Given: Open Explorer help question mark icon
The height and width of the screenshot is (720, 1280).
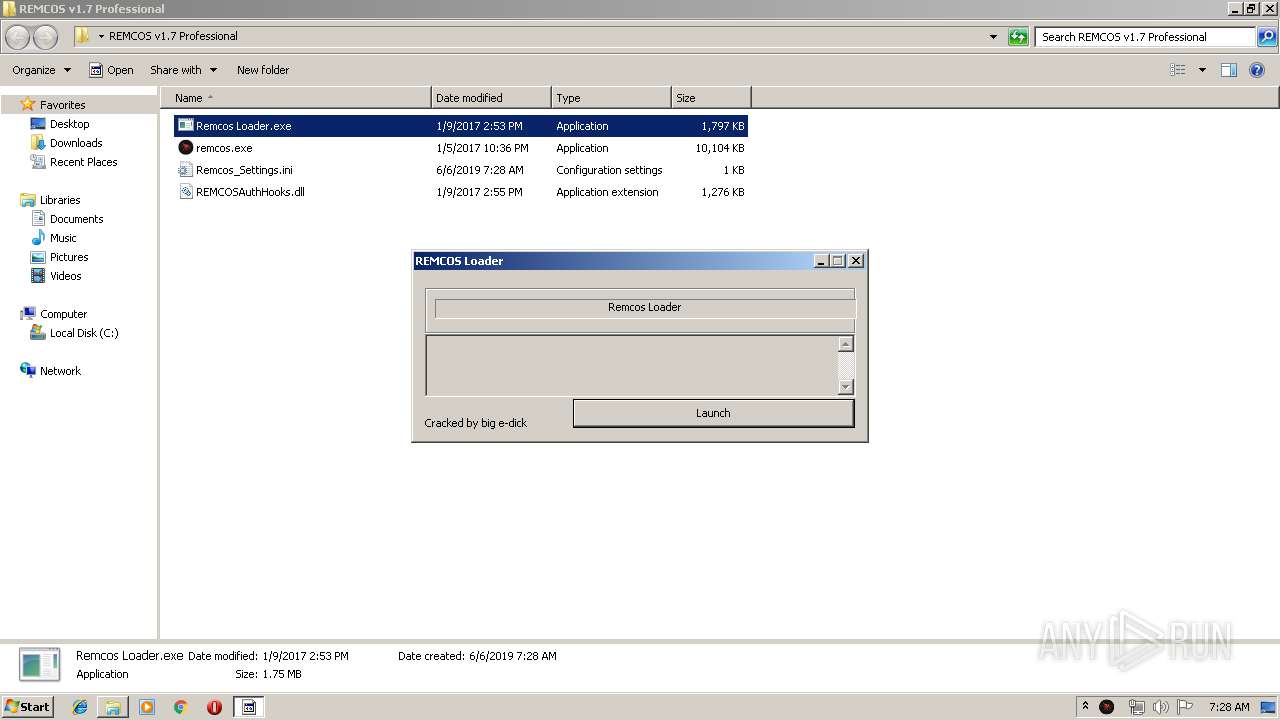Looking at the screenshot, I should 1258,70.
